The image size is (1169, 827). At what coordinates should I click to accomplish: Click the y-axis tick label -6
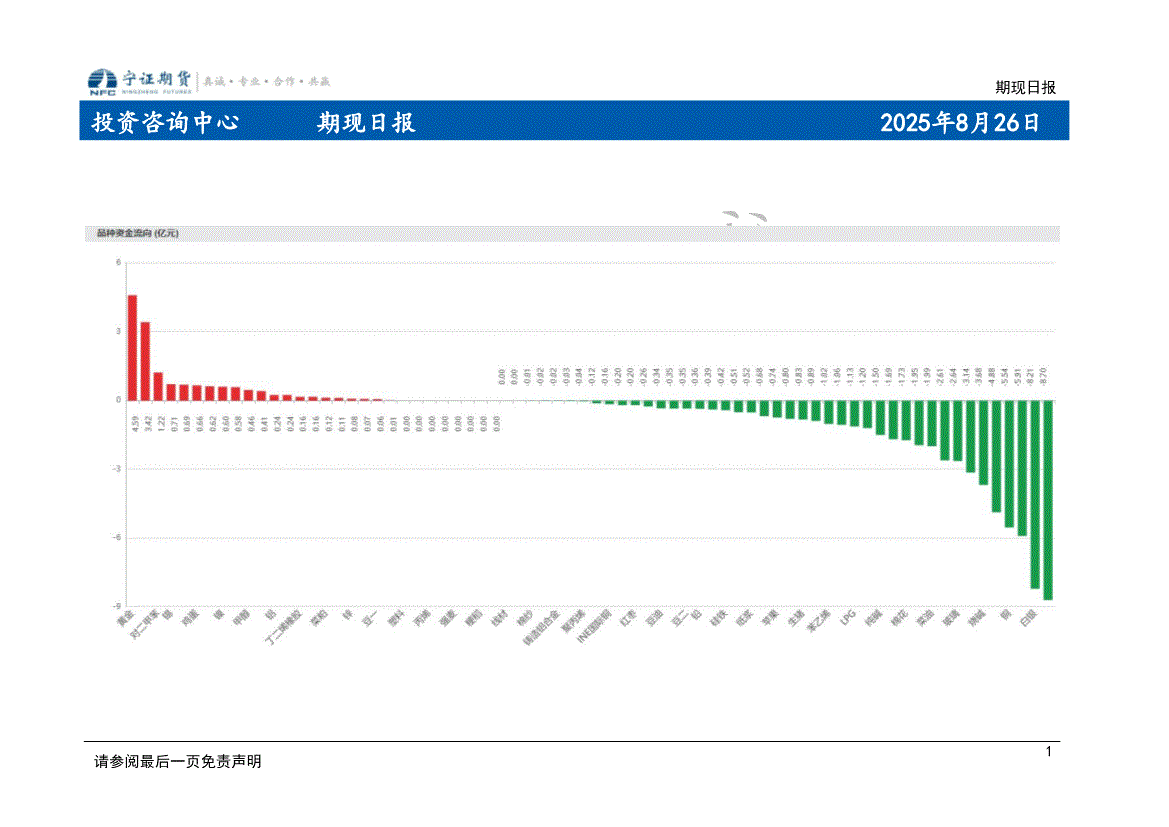117,538
